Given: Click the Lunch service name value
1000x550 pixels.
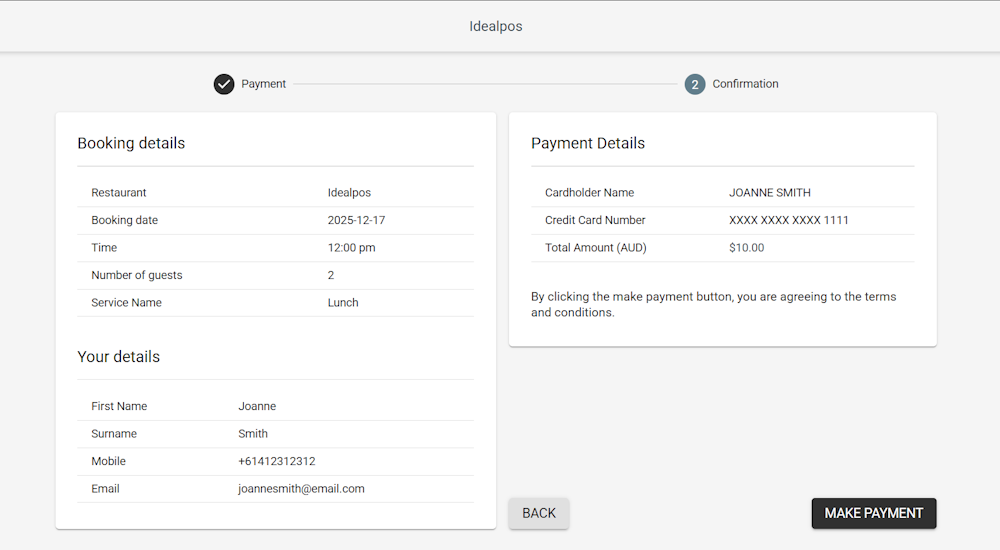Looking at the screenshot, I should [x=343, y=303].
